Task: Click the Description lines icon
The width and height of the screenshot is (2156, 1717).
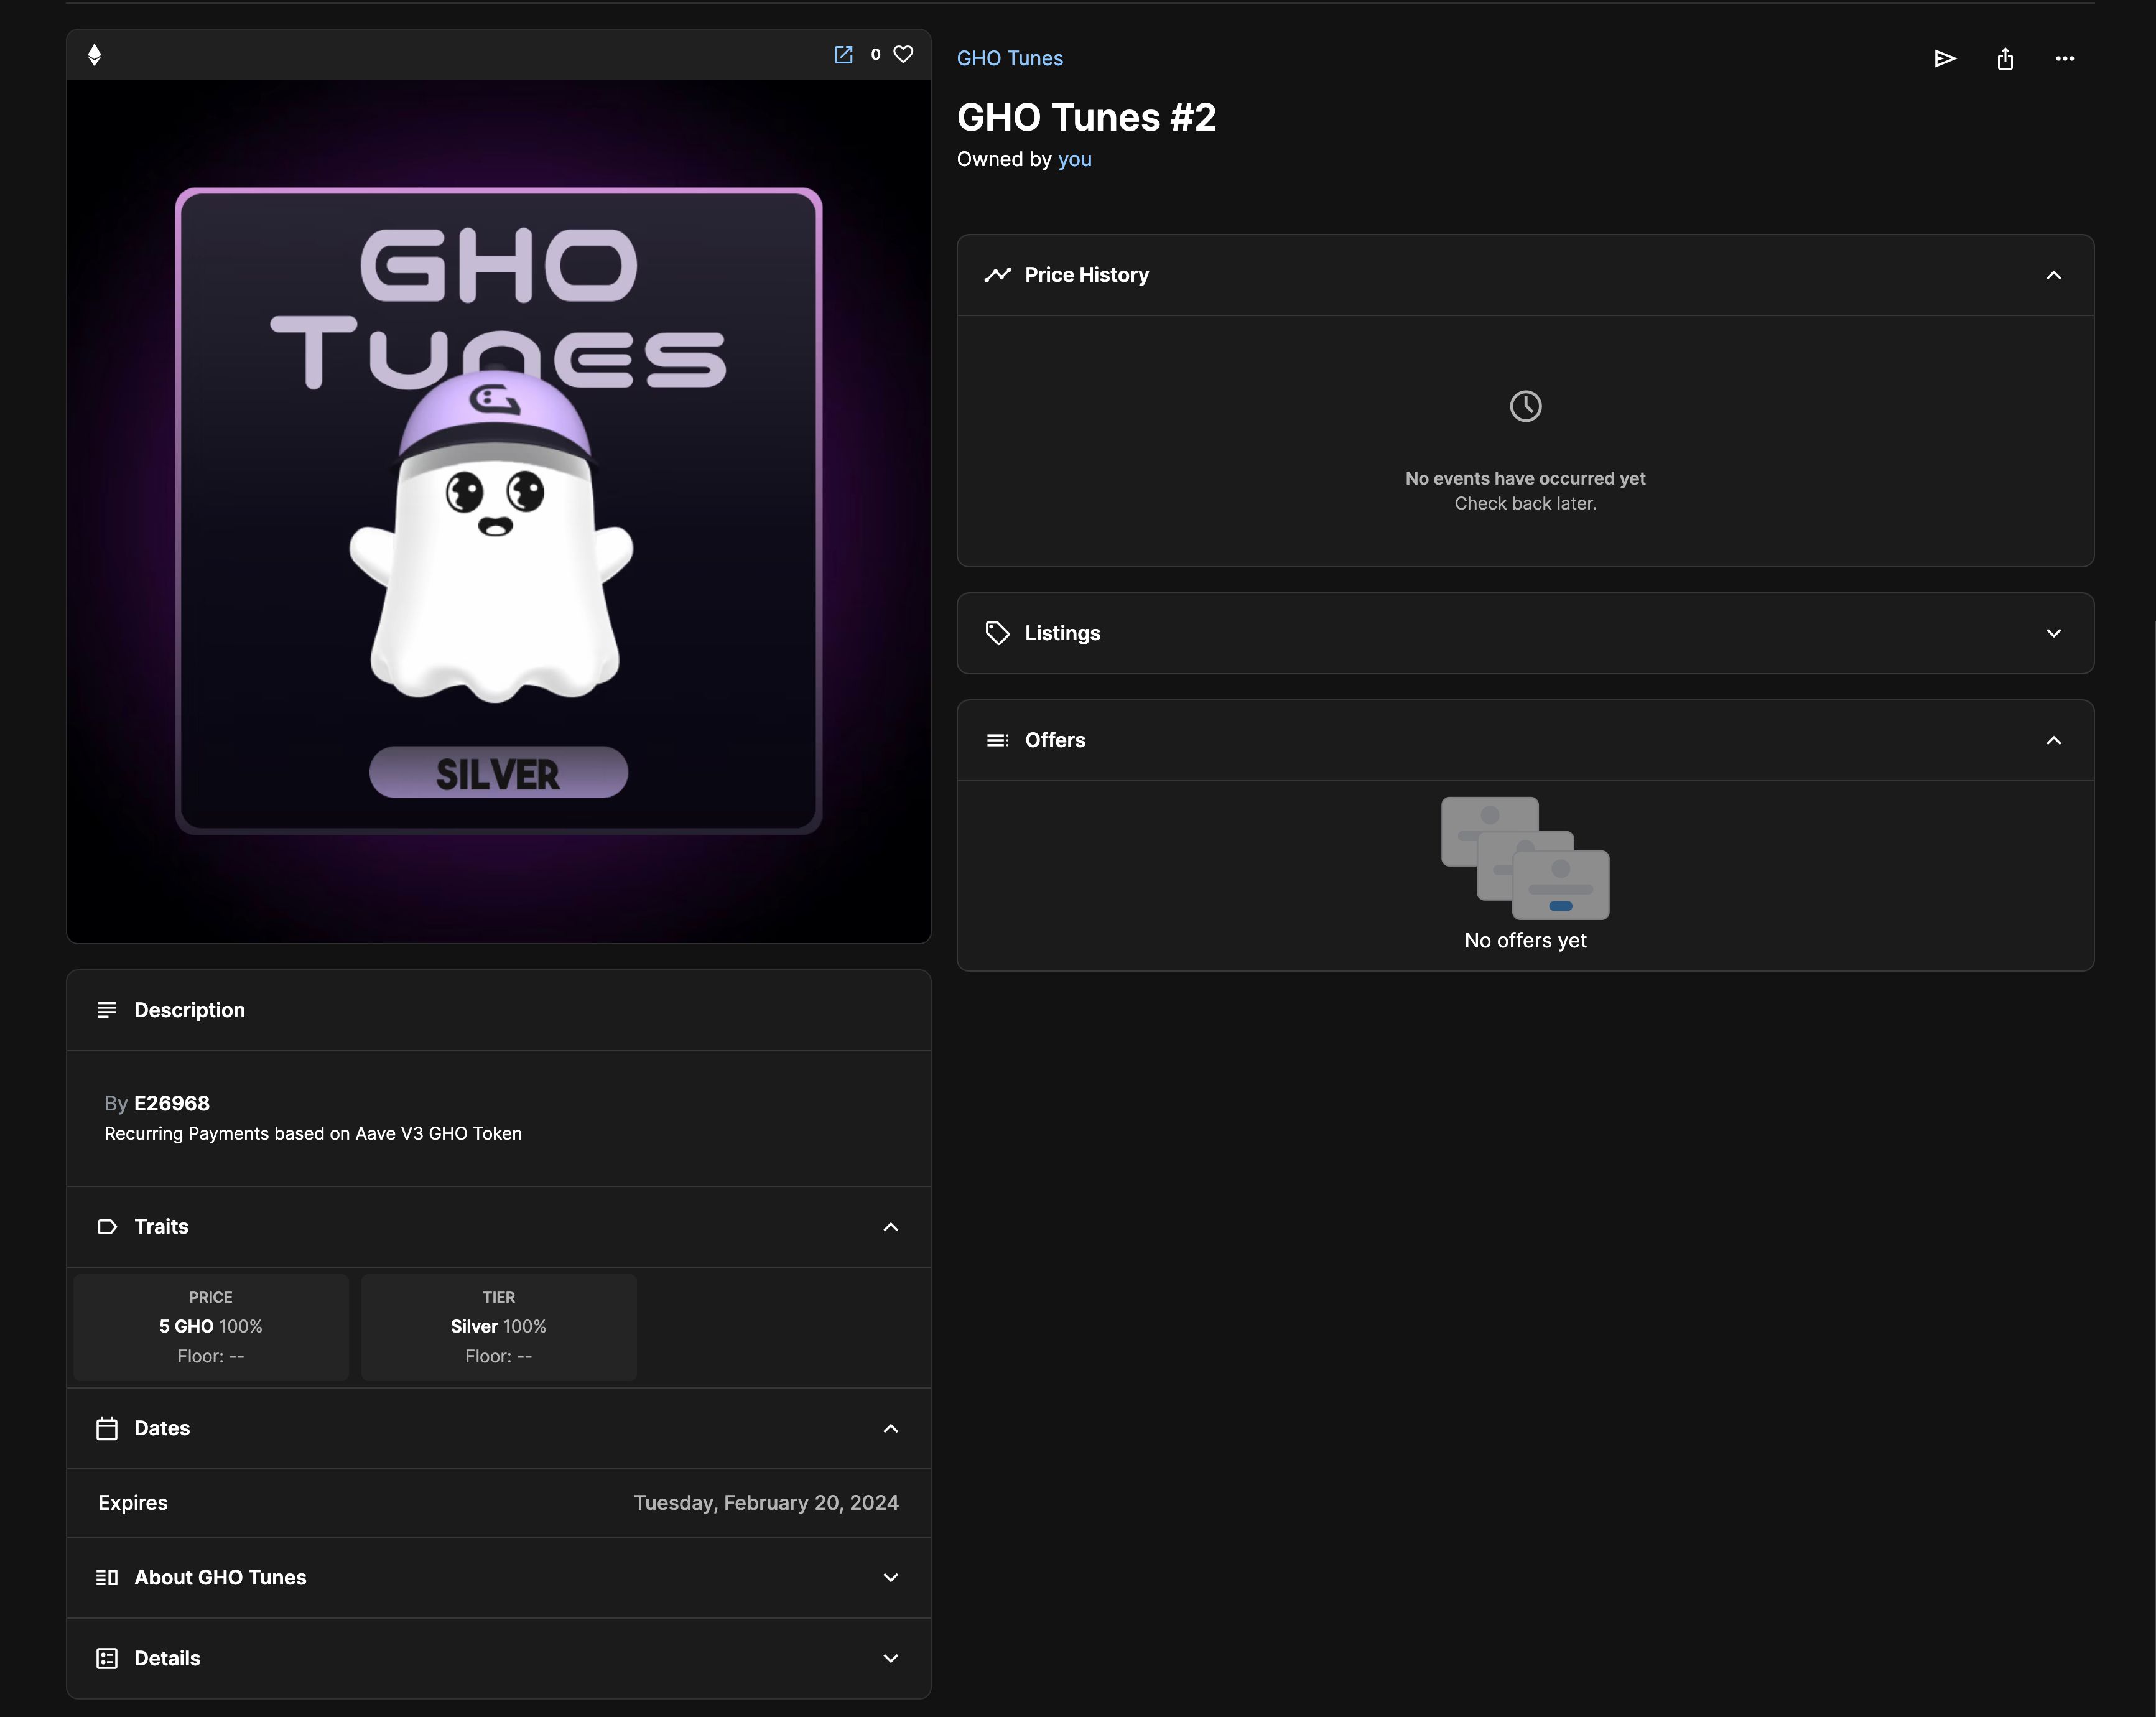Action: pos(107,1010)
